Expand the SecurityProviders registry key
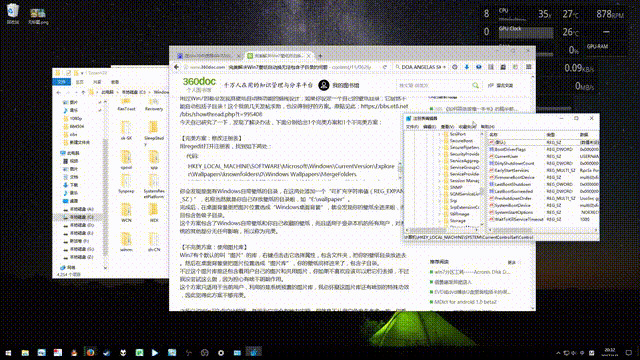 (440, 154)
